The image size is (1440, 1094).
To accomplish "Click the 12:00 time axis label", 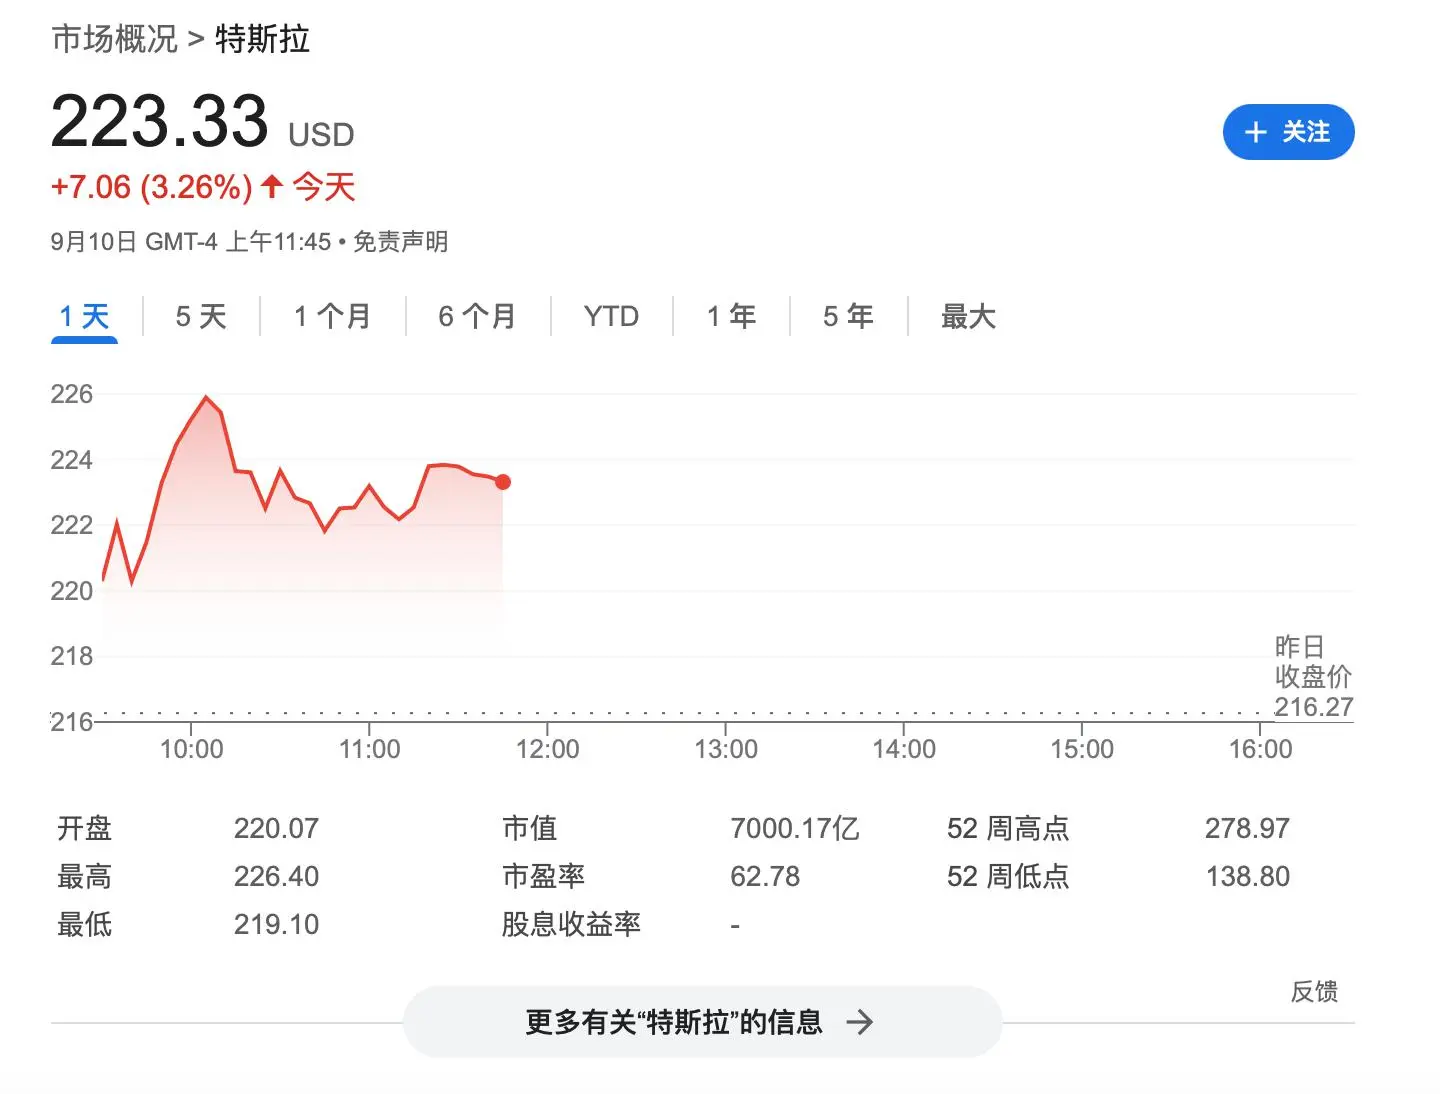I will point(547,750).
